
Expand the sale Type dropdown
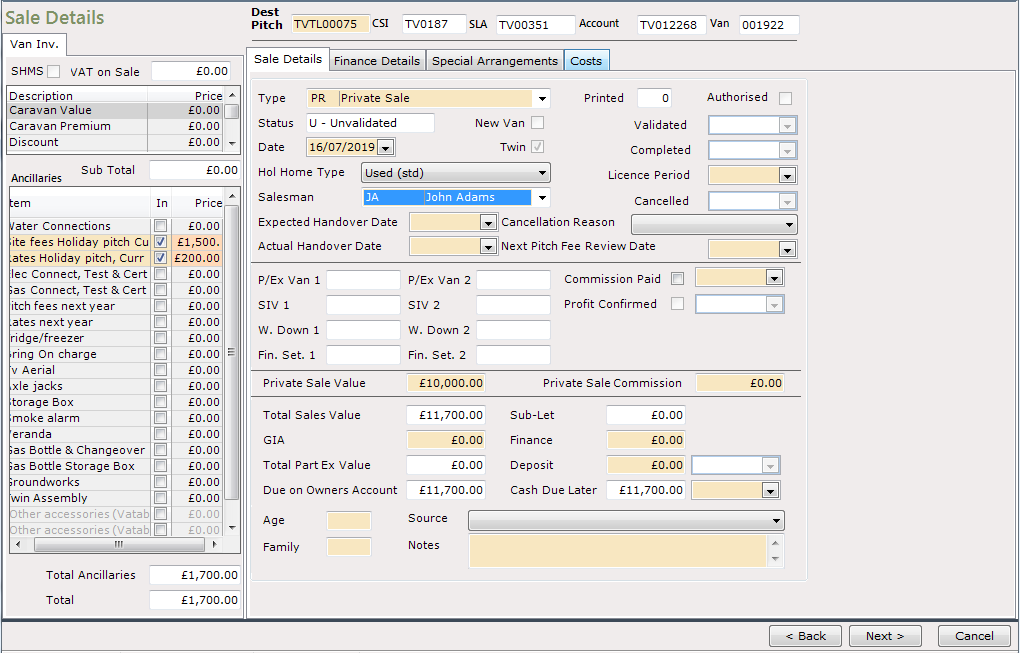542,99
